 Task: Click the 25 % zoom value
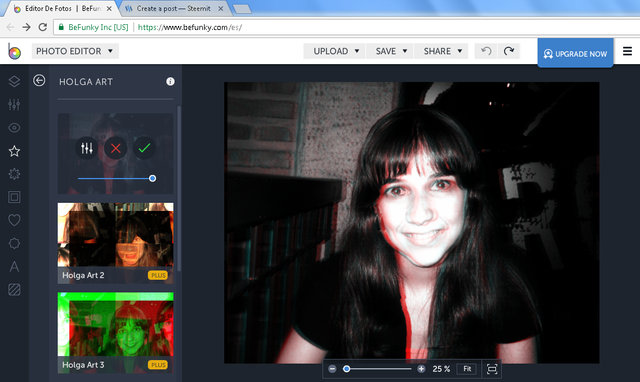point(441,369)
